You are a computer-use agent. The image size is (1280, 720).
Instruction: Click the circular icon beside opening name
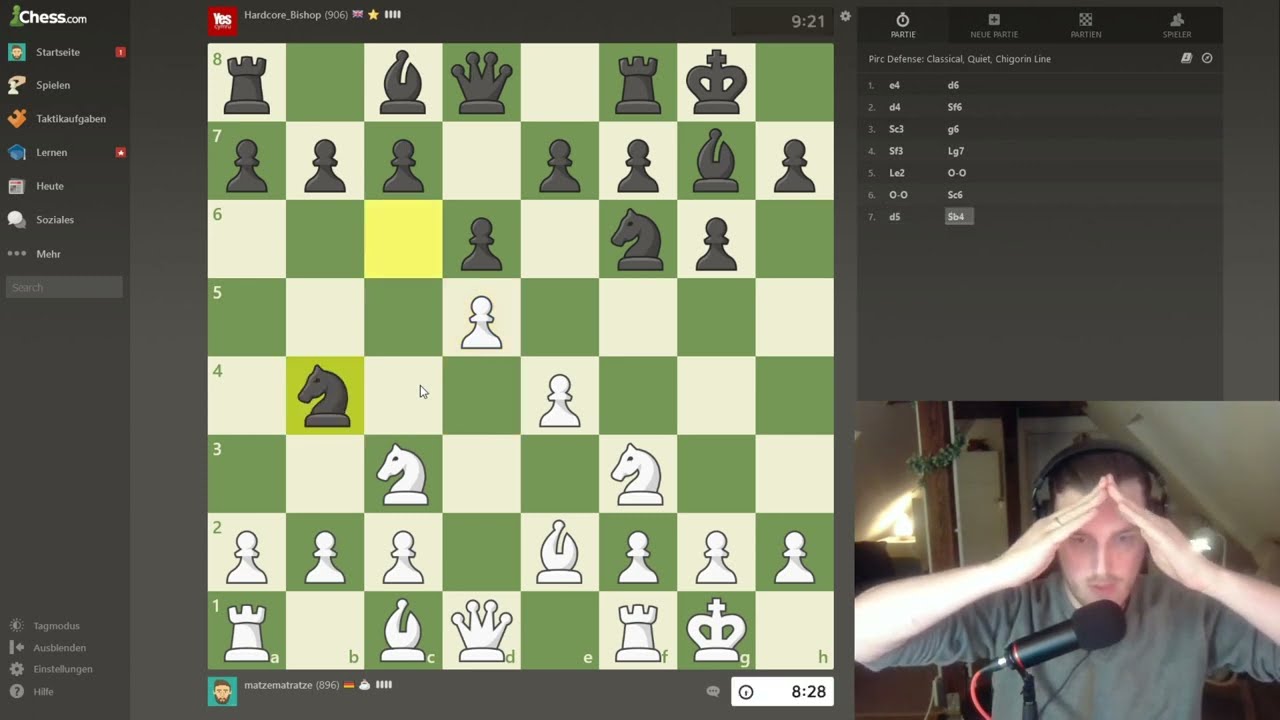1207,58
